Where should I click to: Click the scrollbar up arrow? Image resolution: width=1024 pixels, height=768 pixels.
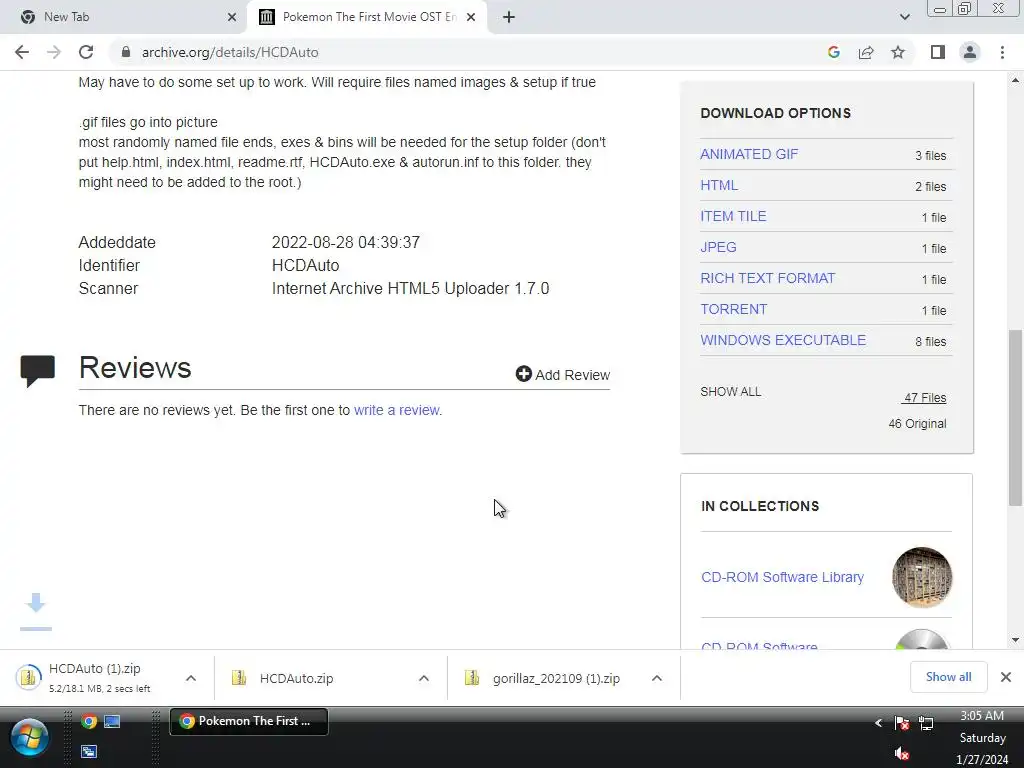tap(1015, 80)
